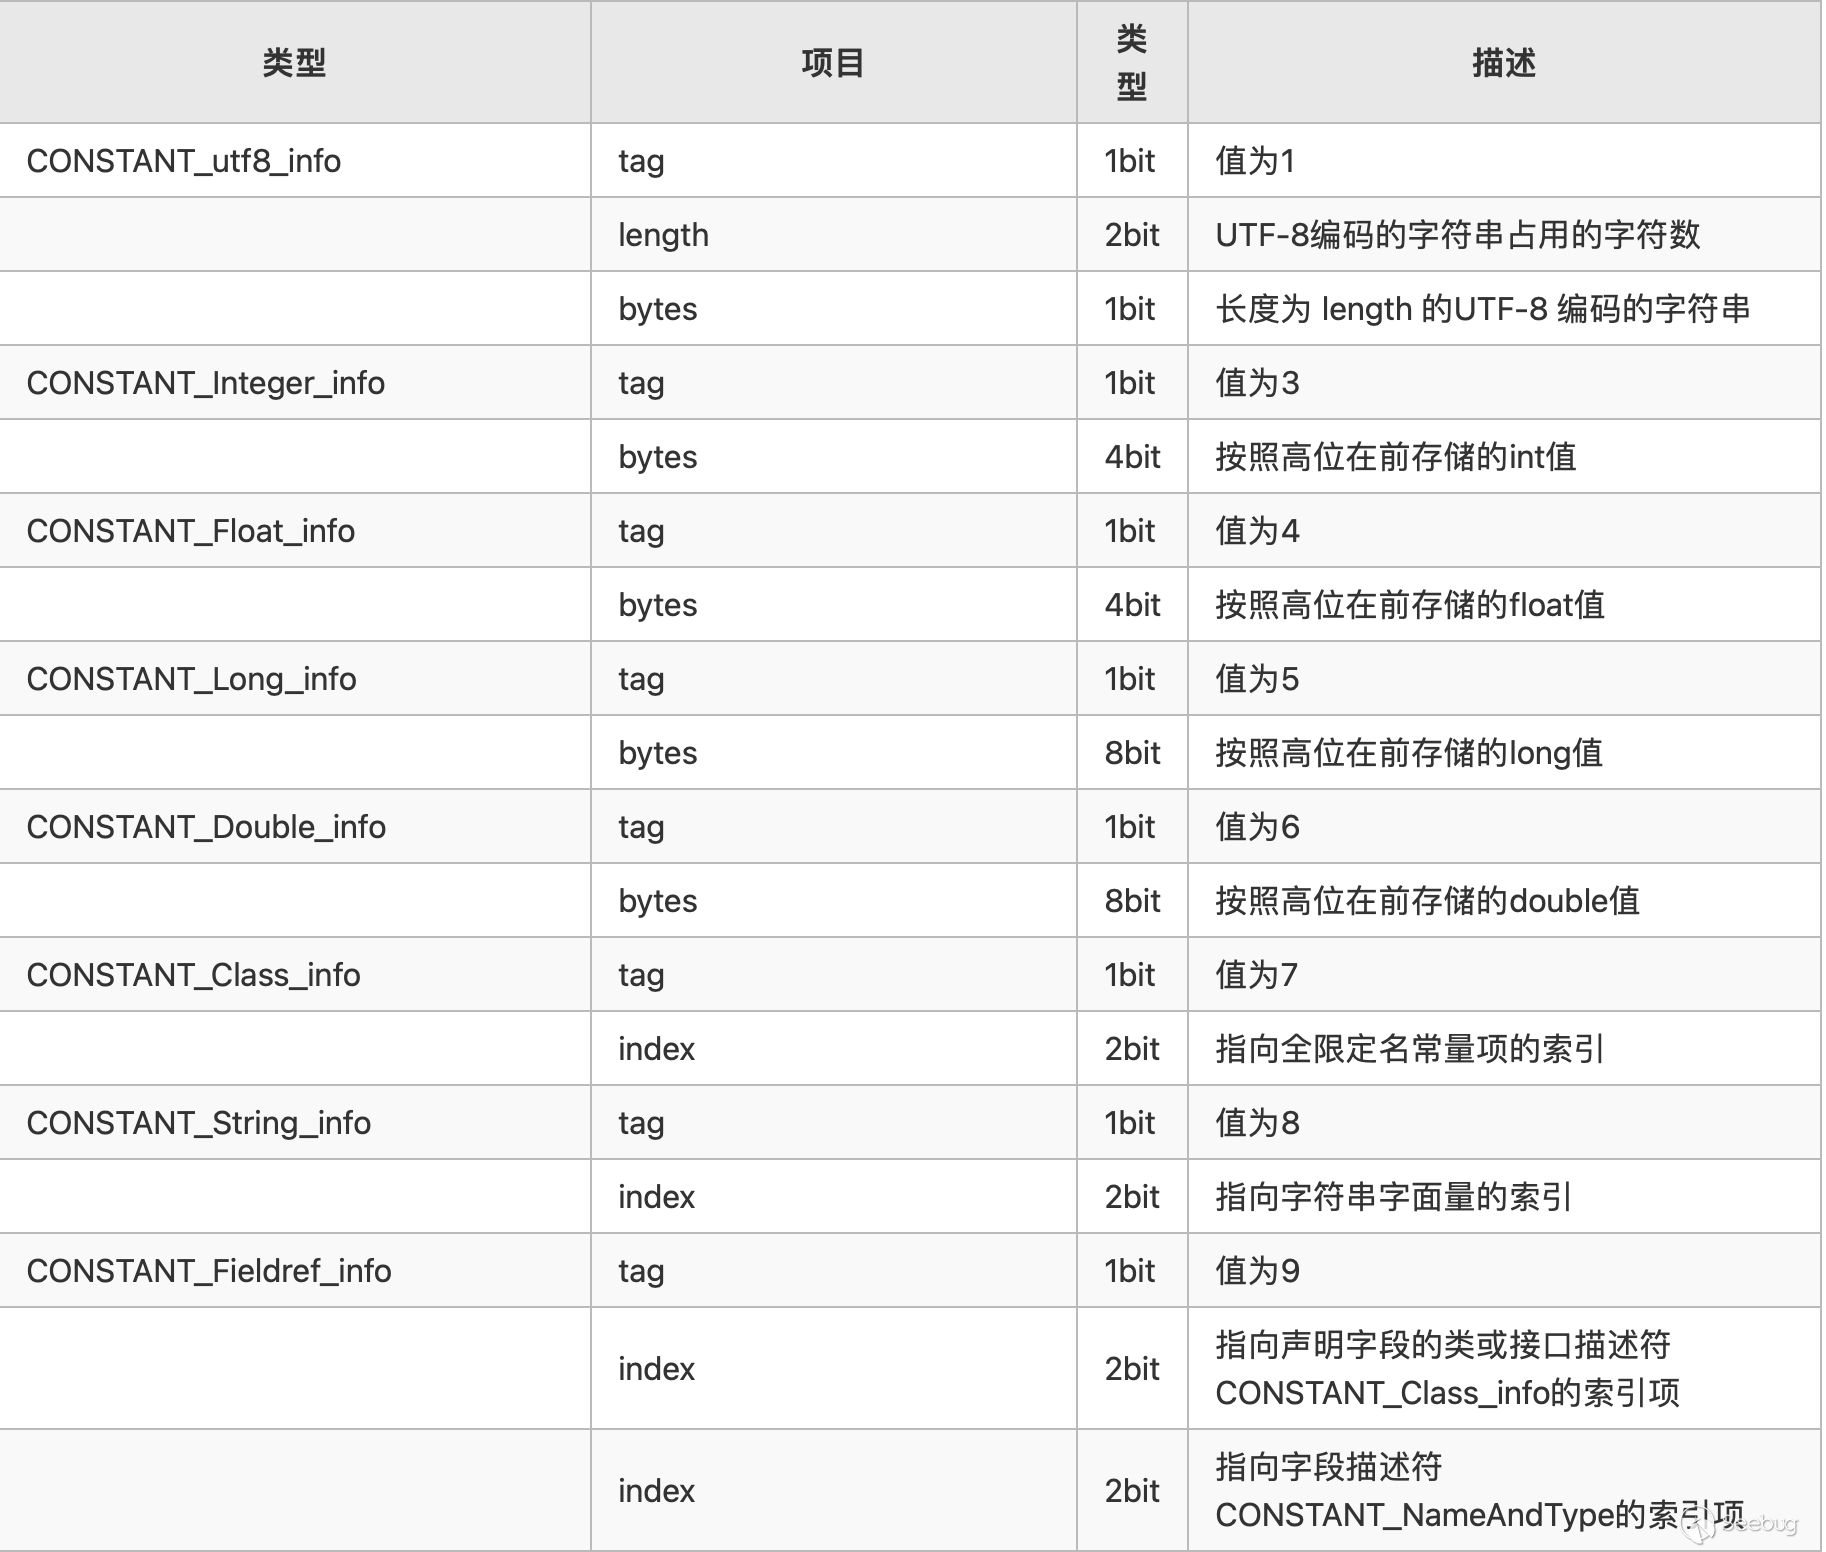Click index in the 指向全限定名常量项的索引 row
Screen dimensions: 1826x1552
pos(656,1049)
